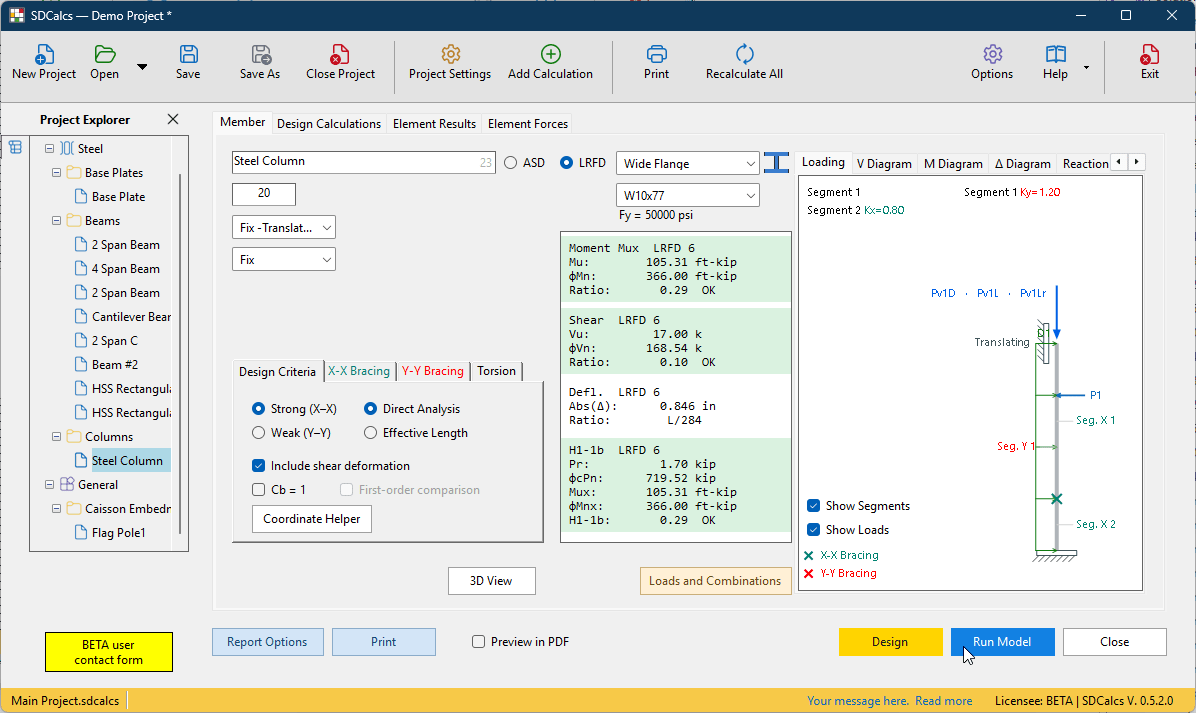Open a project with the Open icon

[x=104, y=54]
